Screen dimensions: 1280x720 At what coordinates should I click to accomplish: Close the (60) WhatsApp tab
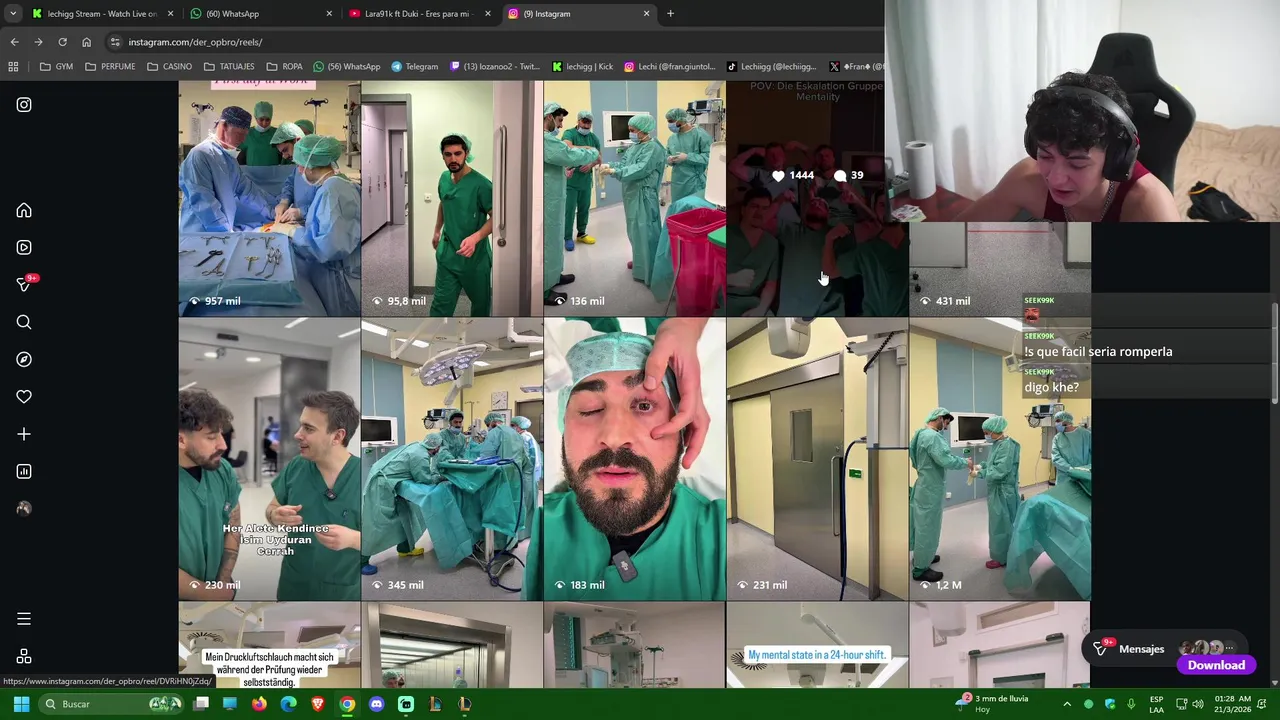click(329, 14)
